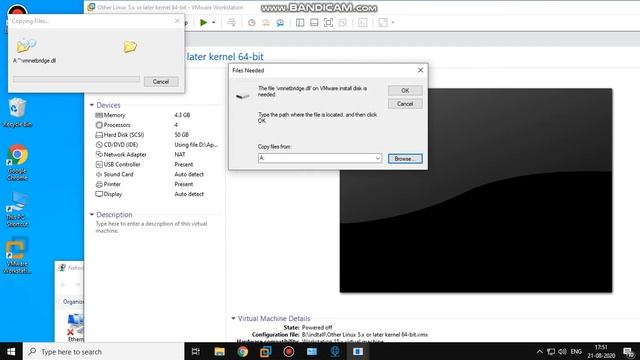Open the Action Center notifications icon

[x=629, y=351]
